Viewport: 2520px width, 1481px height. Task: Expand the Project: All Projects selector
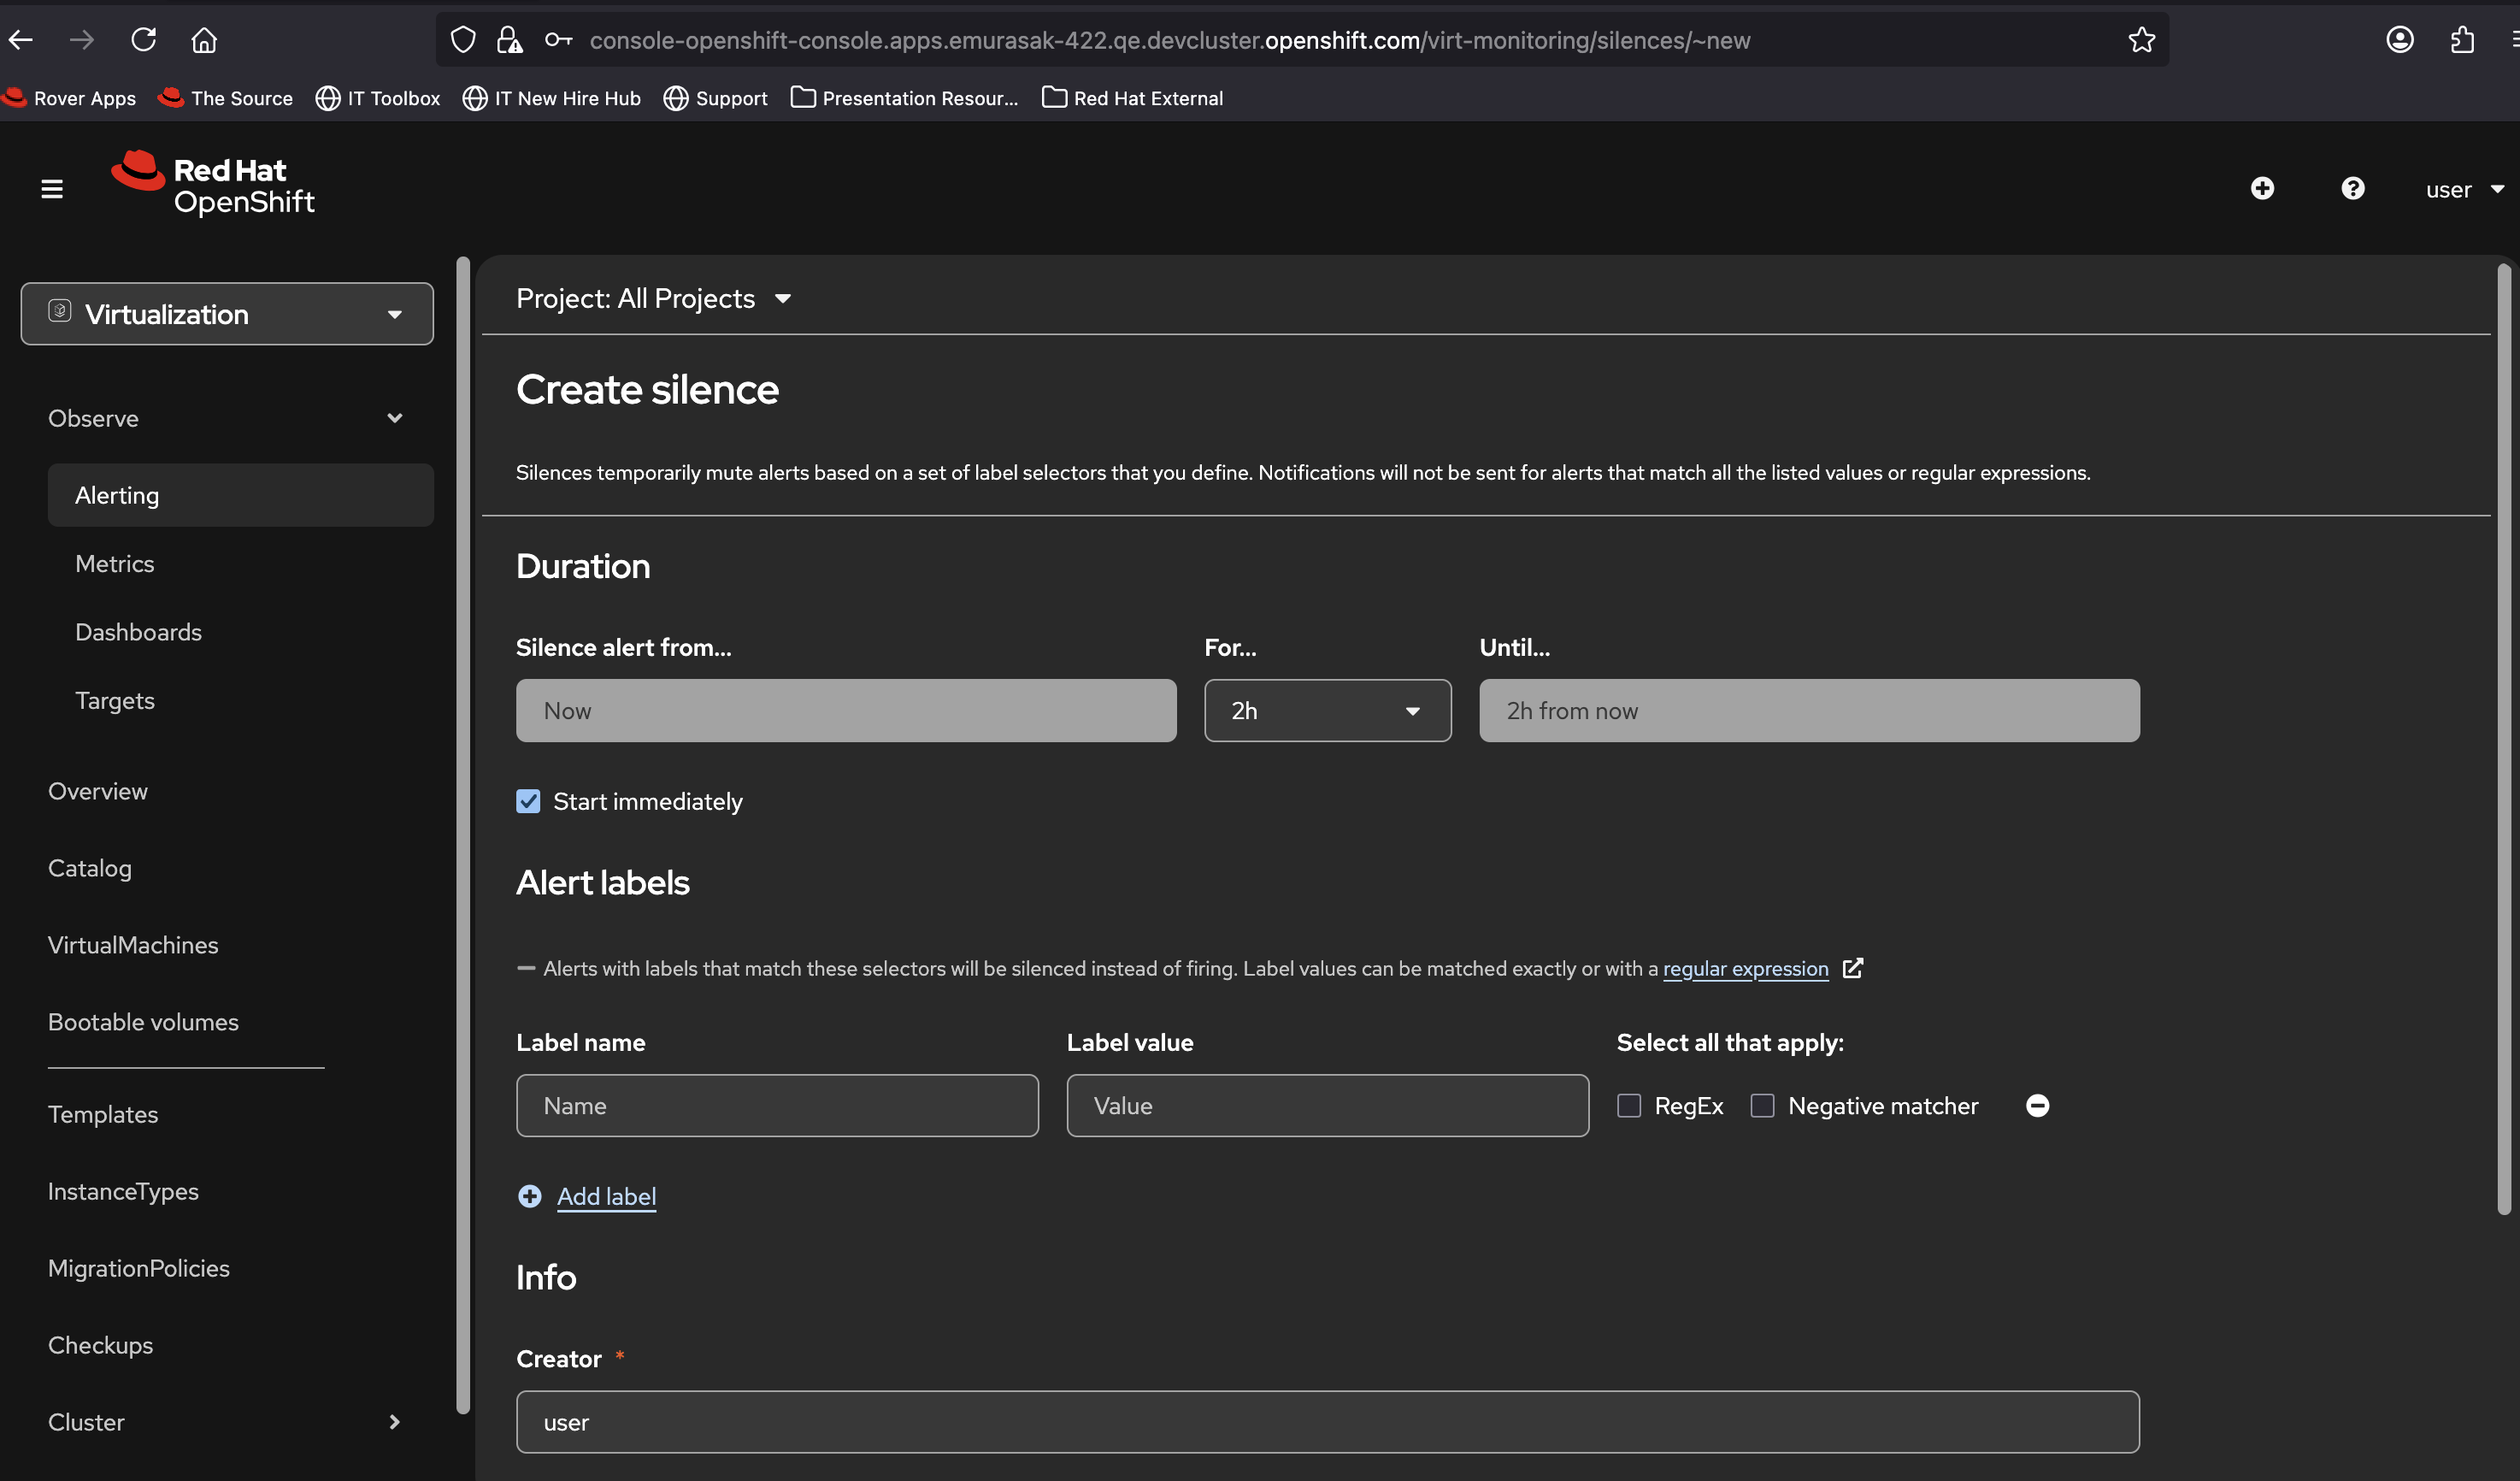[653, 298]
